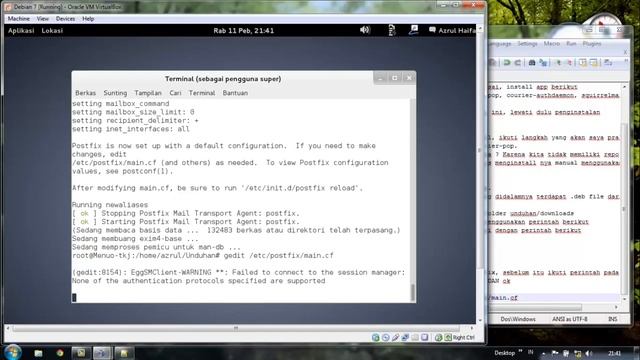Screen dimensions: 640x360
Task: Click the Right Ctrl host key label
Action: click(x=464, y=338)
